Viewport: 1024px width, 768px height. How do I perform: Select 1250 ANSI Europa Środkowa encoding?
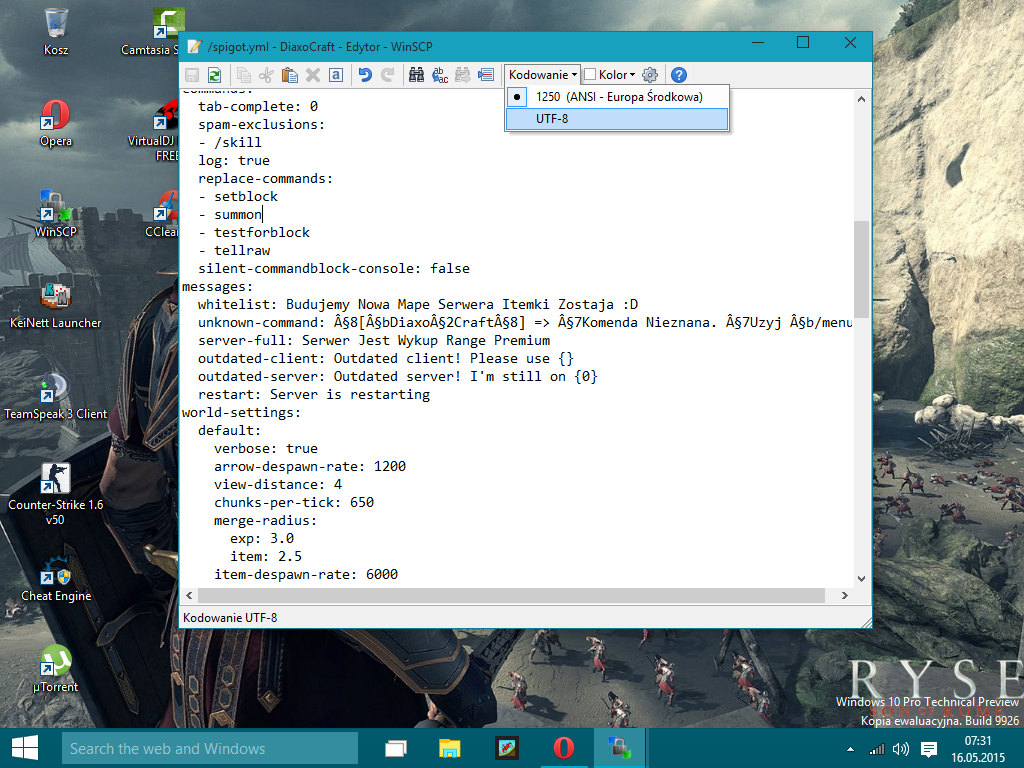(617, 97)
